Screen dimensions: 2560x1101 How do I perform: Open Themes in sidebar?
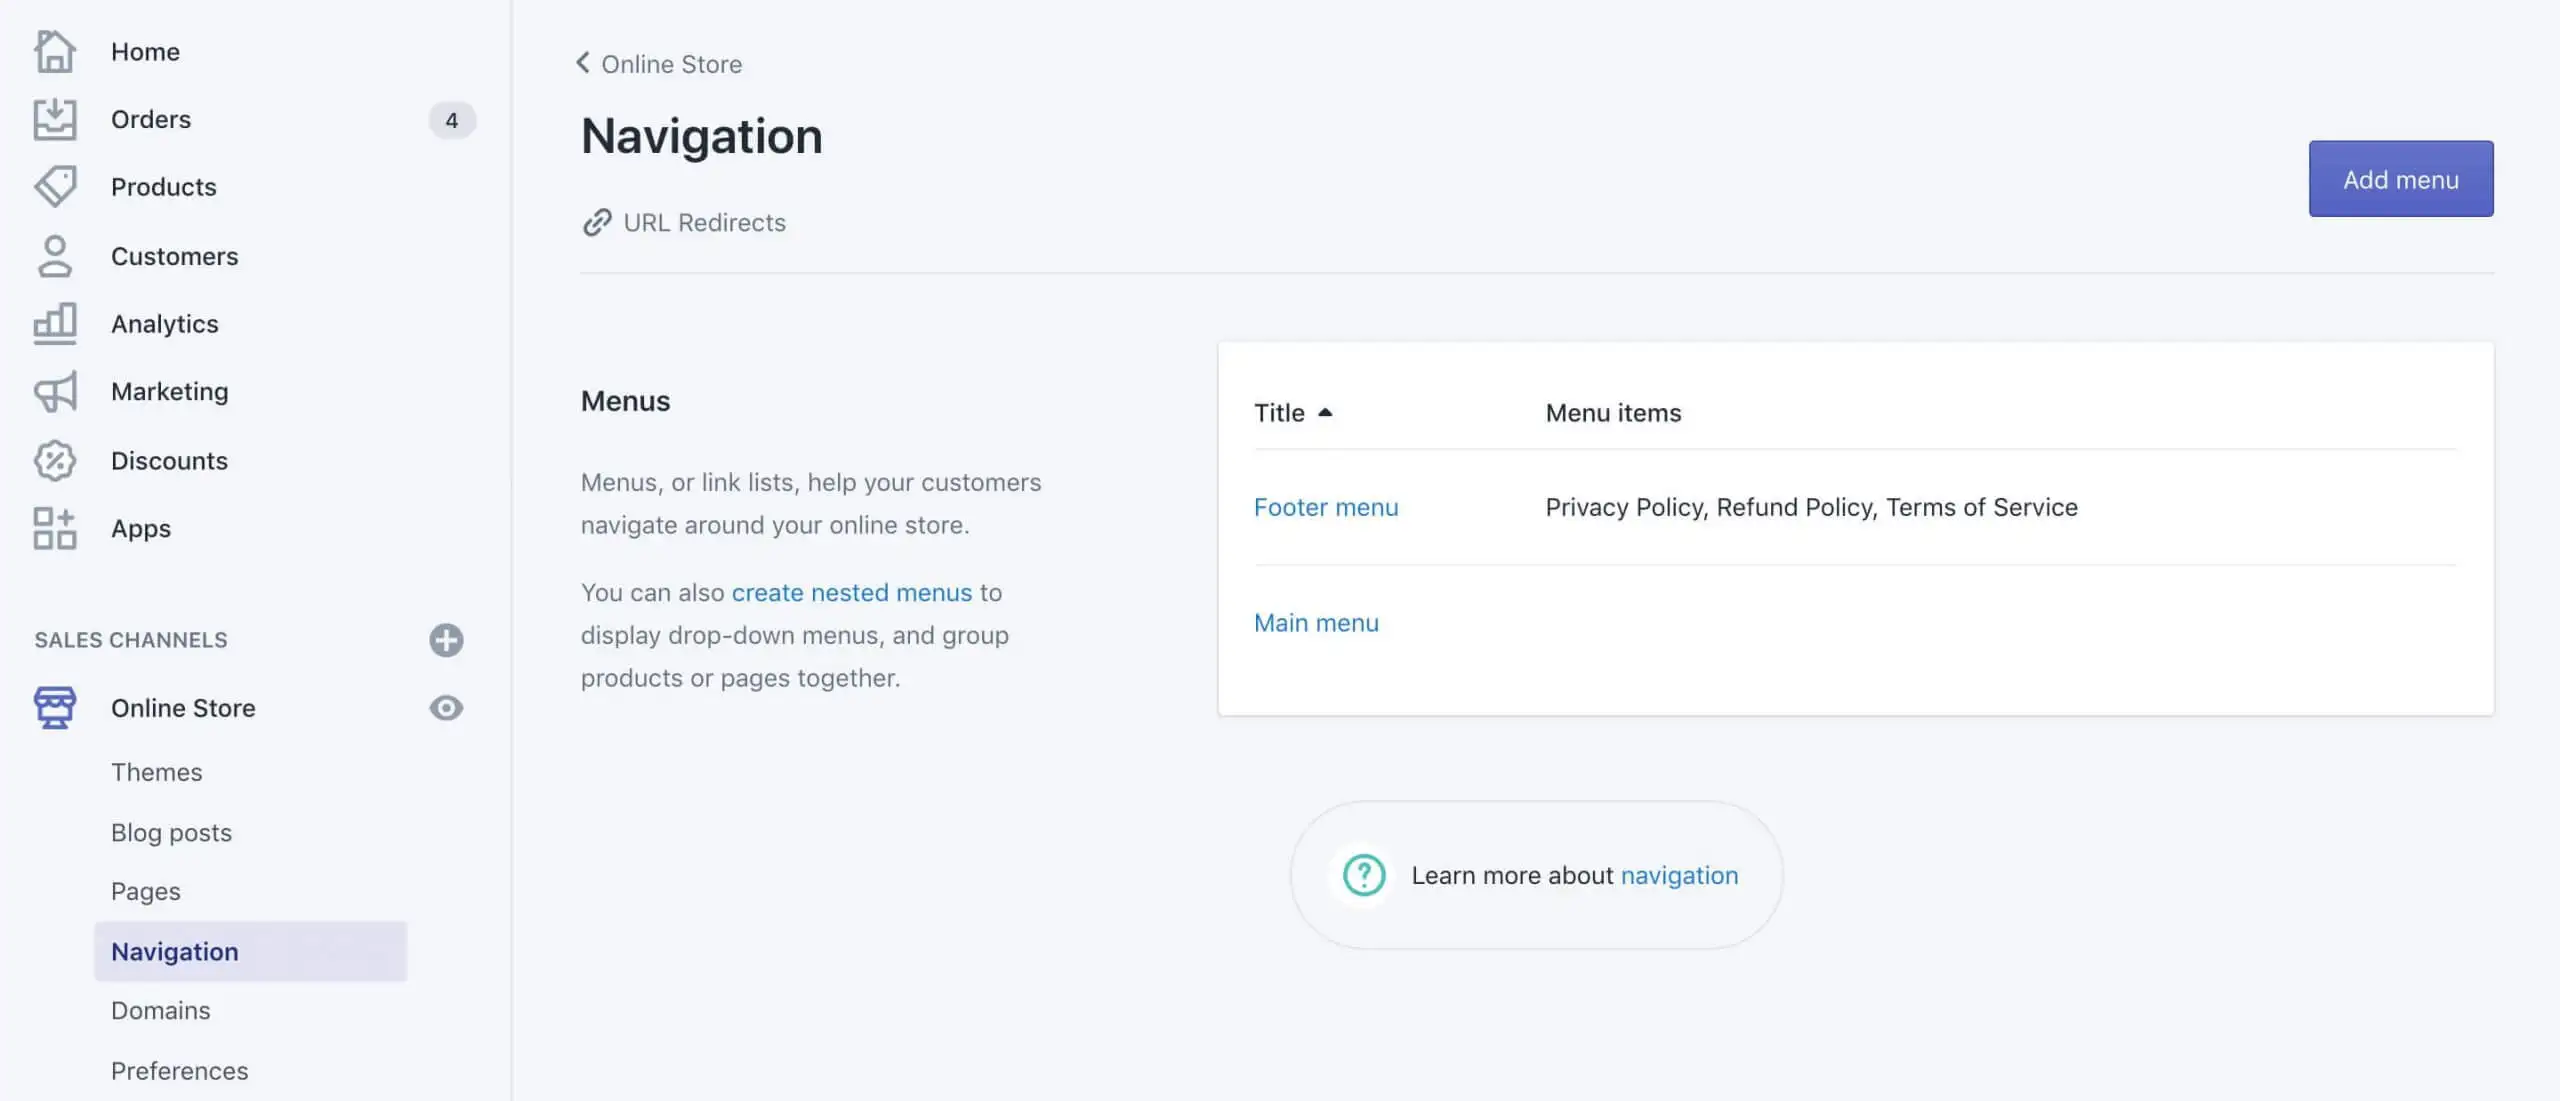pos(156,772)
